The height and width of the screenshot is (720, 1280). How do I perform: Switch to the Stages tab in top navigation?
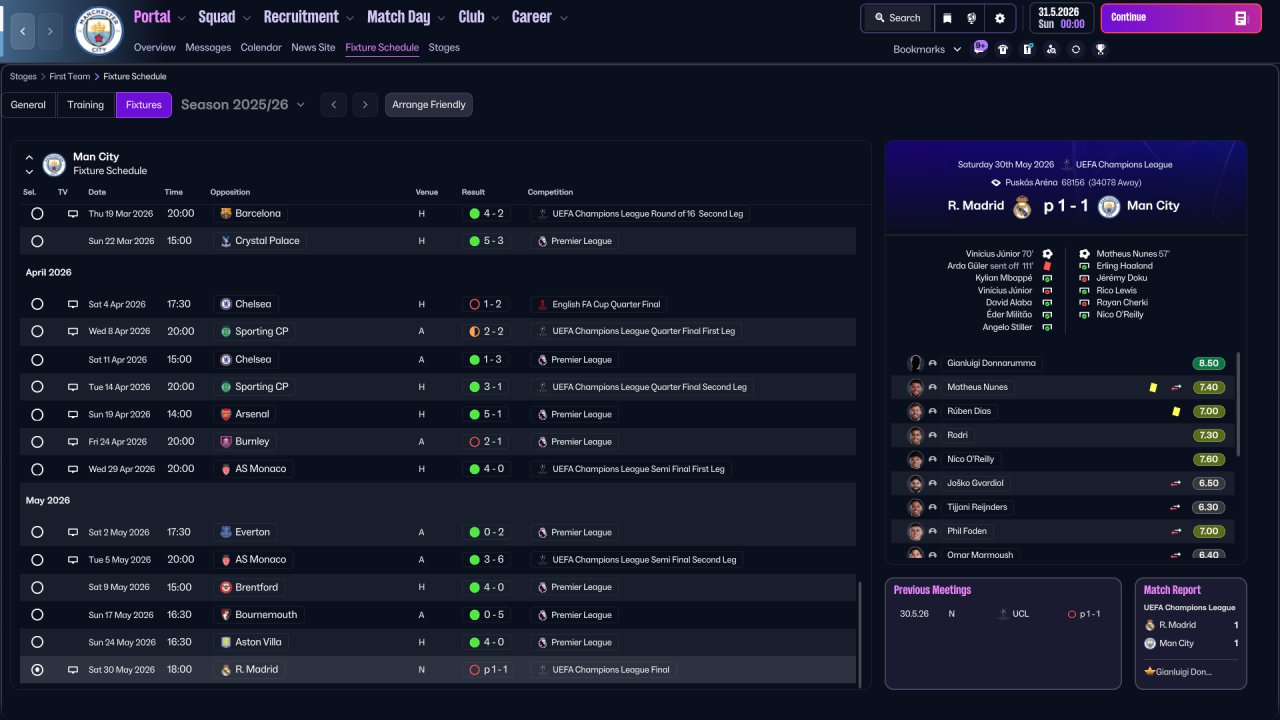444,47
